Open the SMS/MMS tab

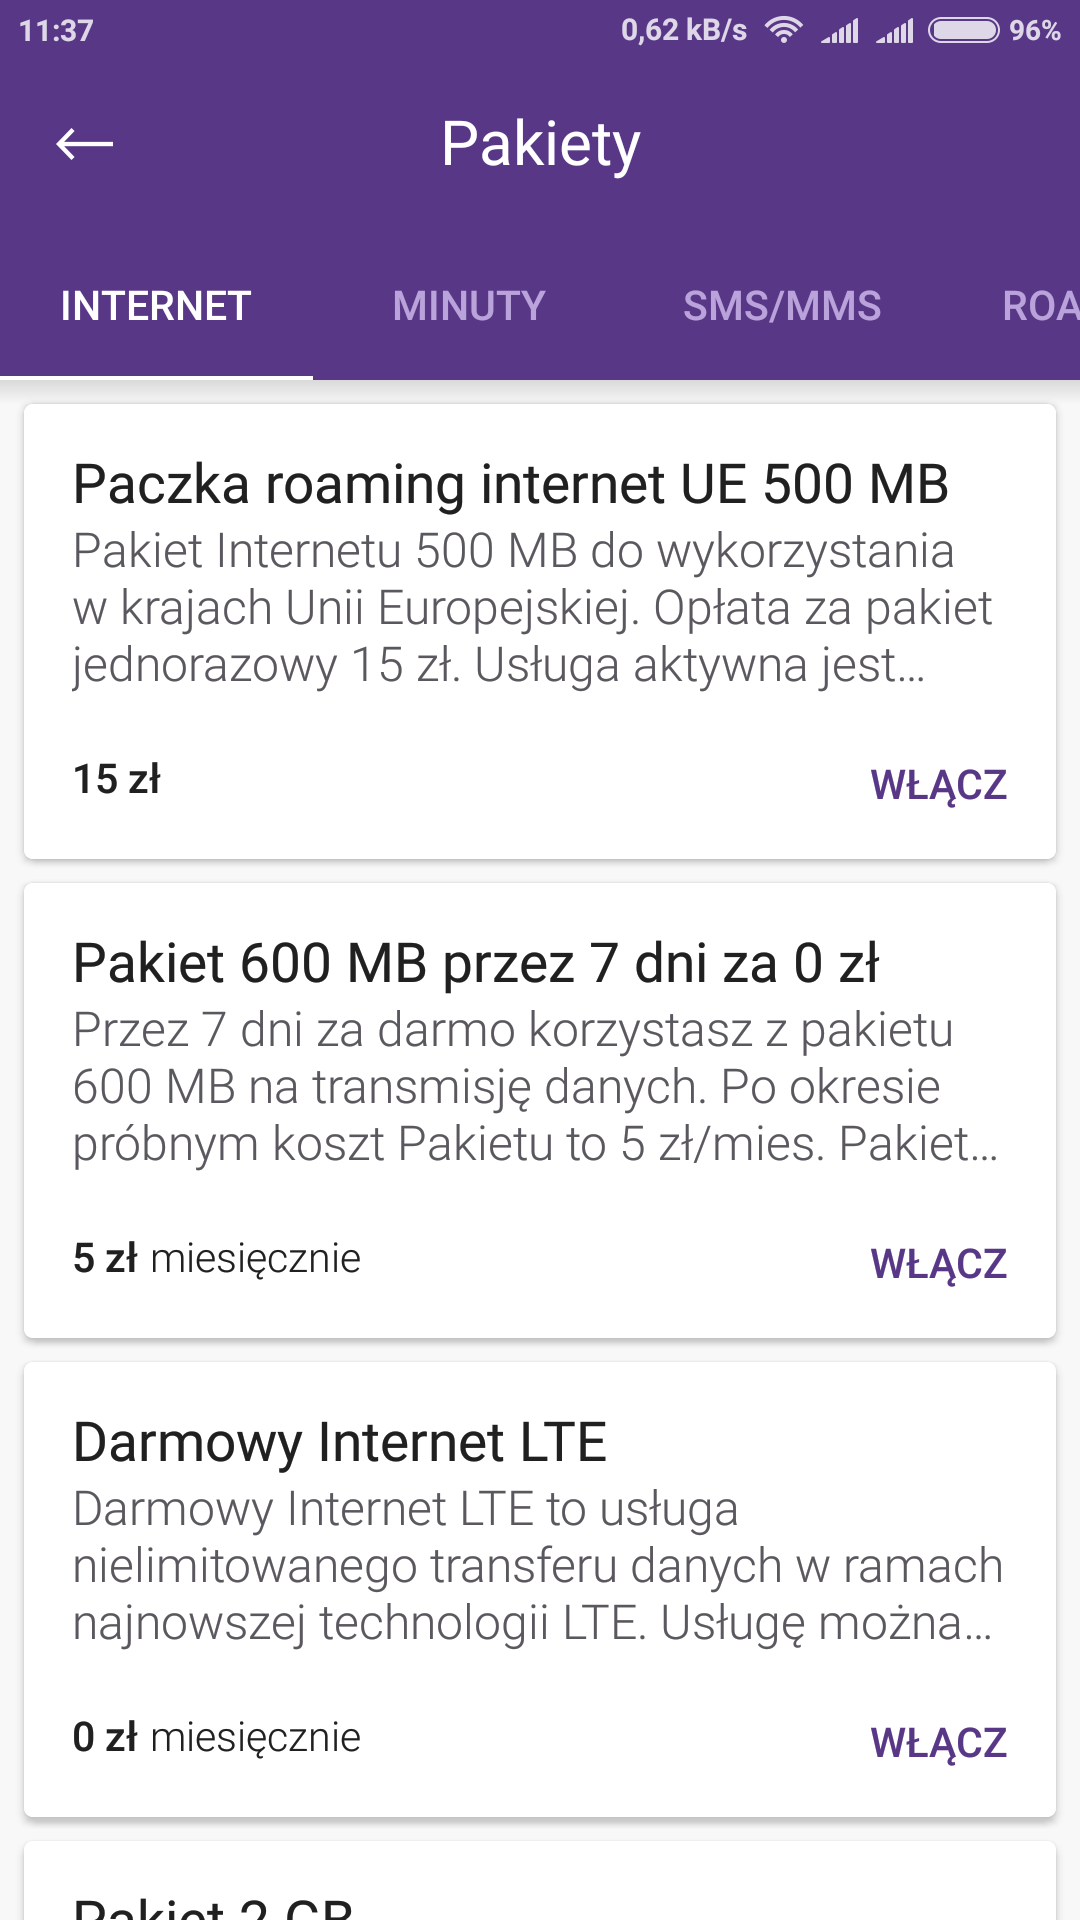point(782,306)
